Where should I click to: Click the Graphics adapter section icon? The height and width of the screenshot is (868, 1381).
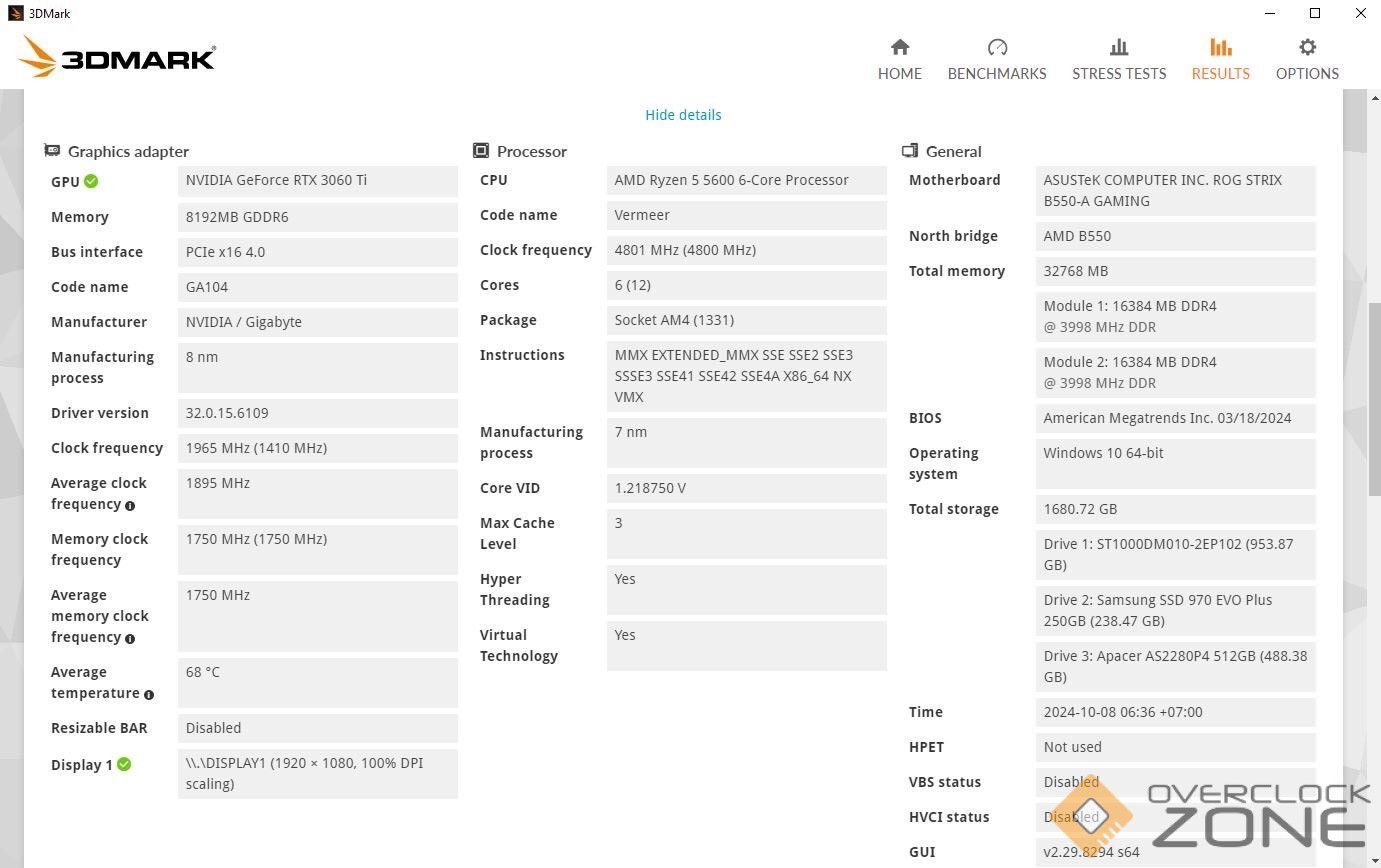[x=52, y=151]
